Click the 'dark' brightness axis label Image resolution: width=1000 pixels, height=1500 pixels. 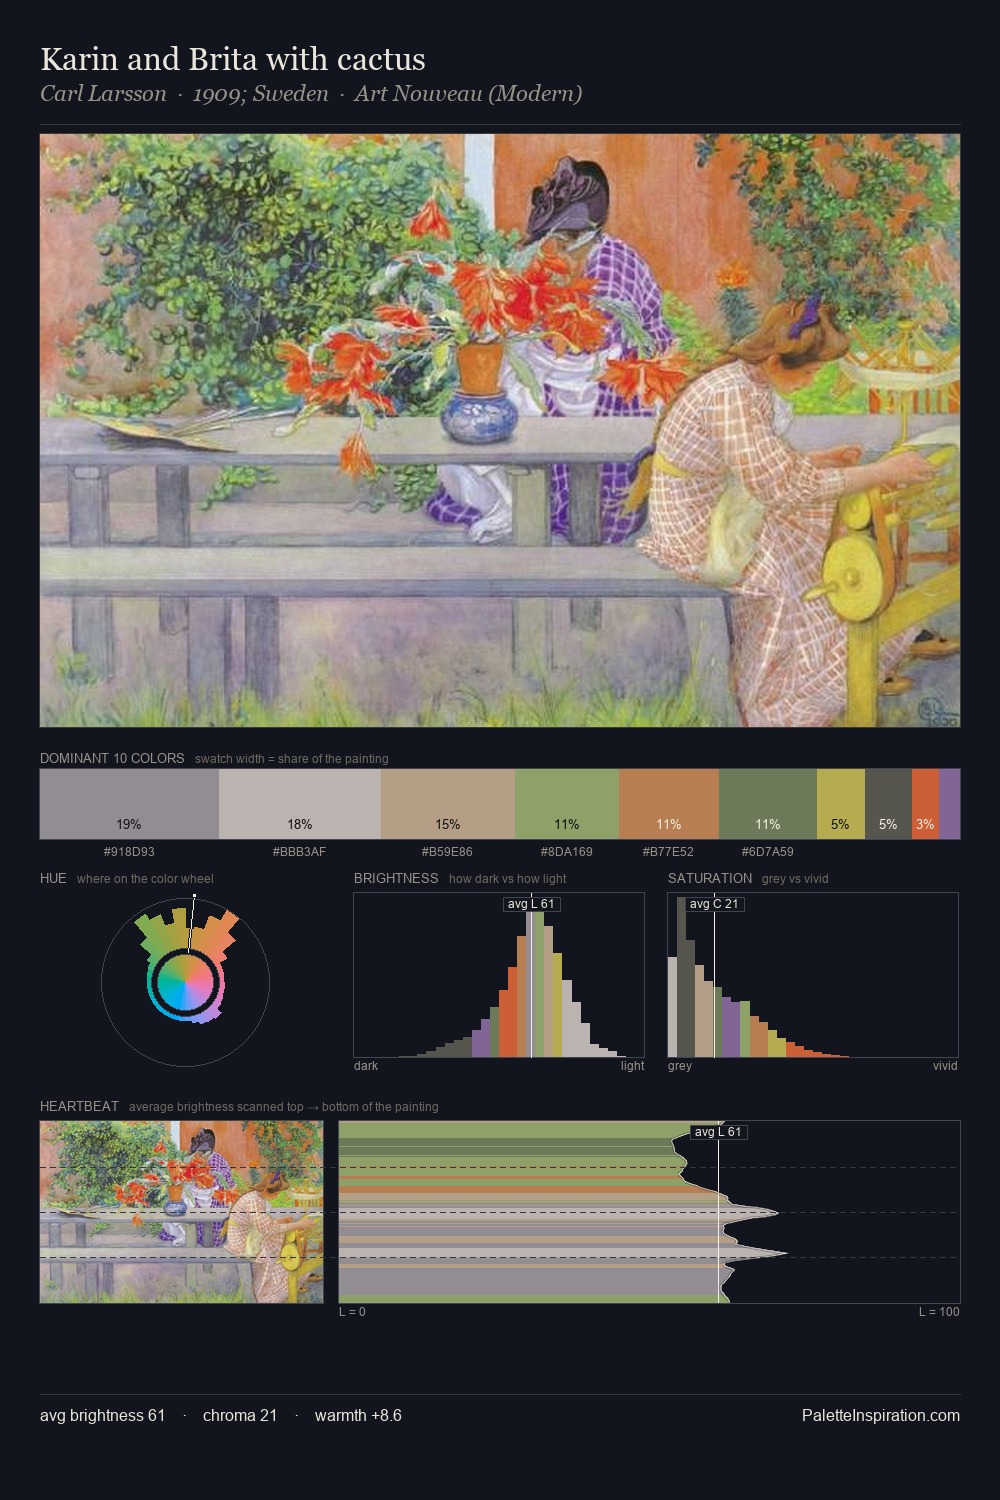pos(366,1066)
